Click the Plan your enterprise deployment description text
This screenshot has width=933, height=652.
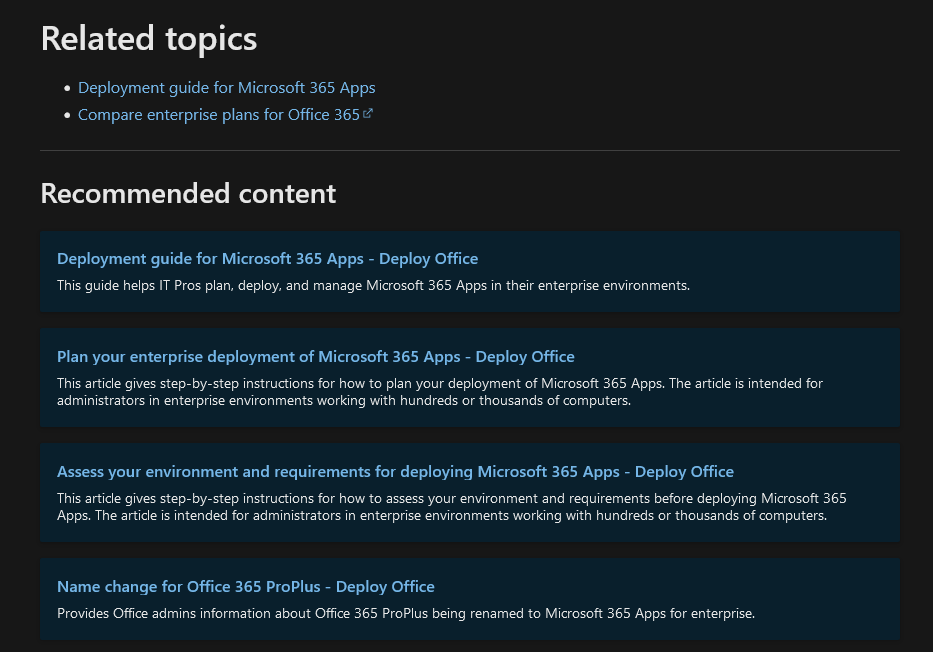440,391
